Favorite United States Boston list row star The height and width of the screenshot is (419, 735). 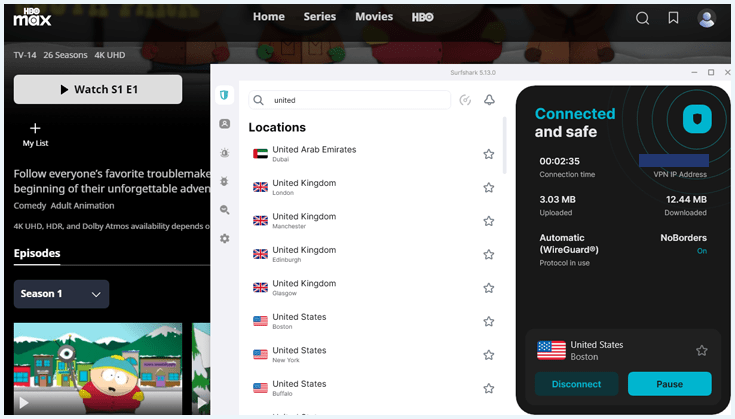(488, 322)
